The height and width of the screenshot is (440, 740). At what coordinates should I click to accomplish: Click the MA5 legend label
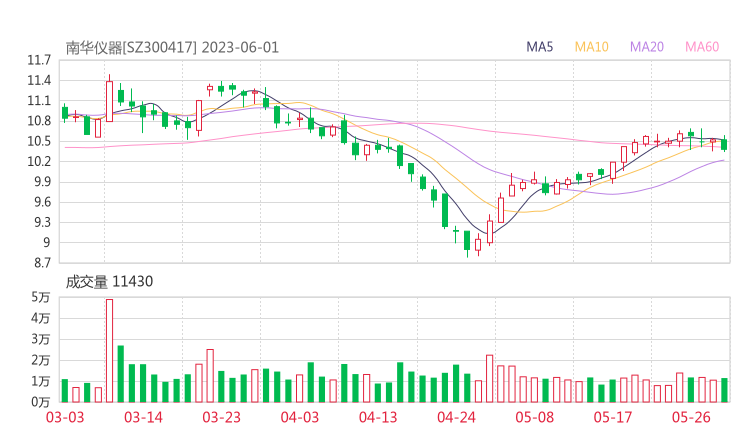click(x=539, y=47)
